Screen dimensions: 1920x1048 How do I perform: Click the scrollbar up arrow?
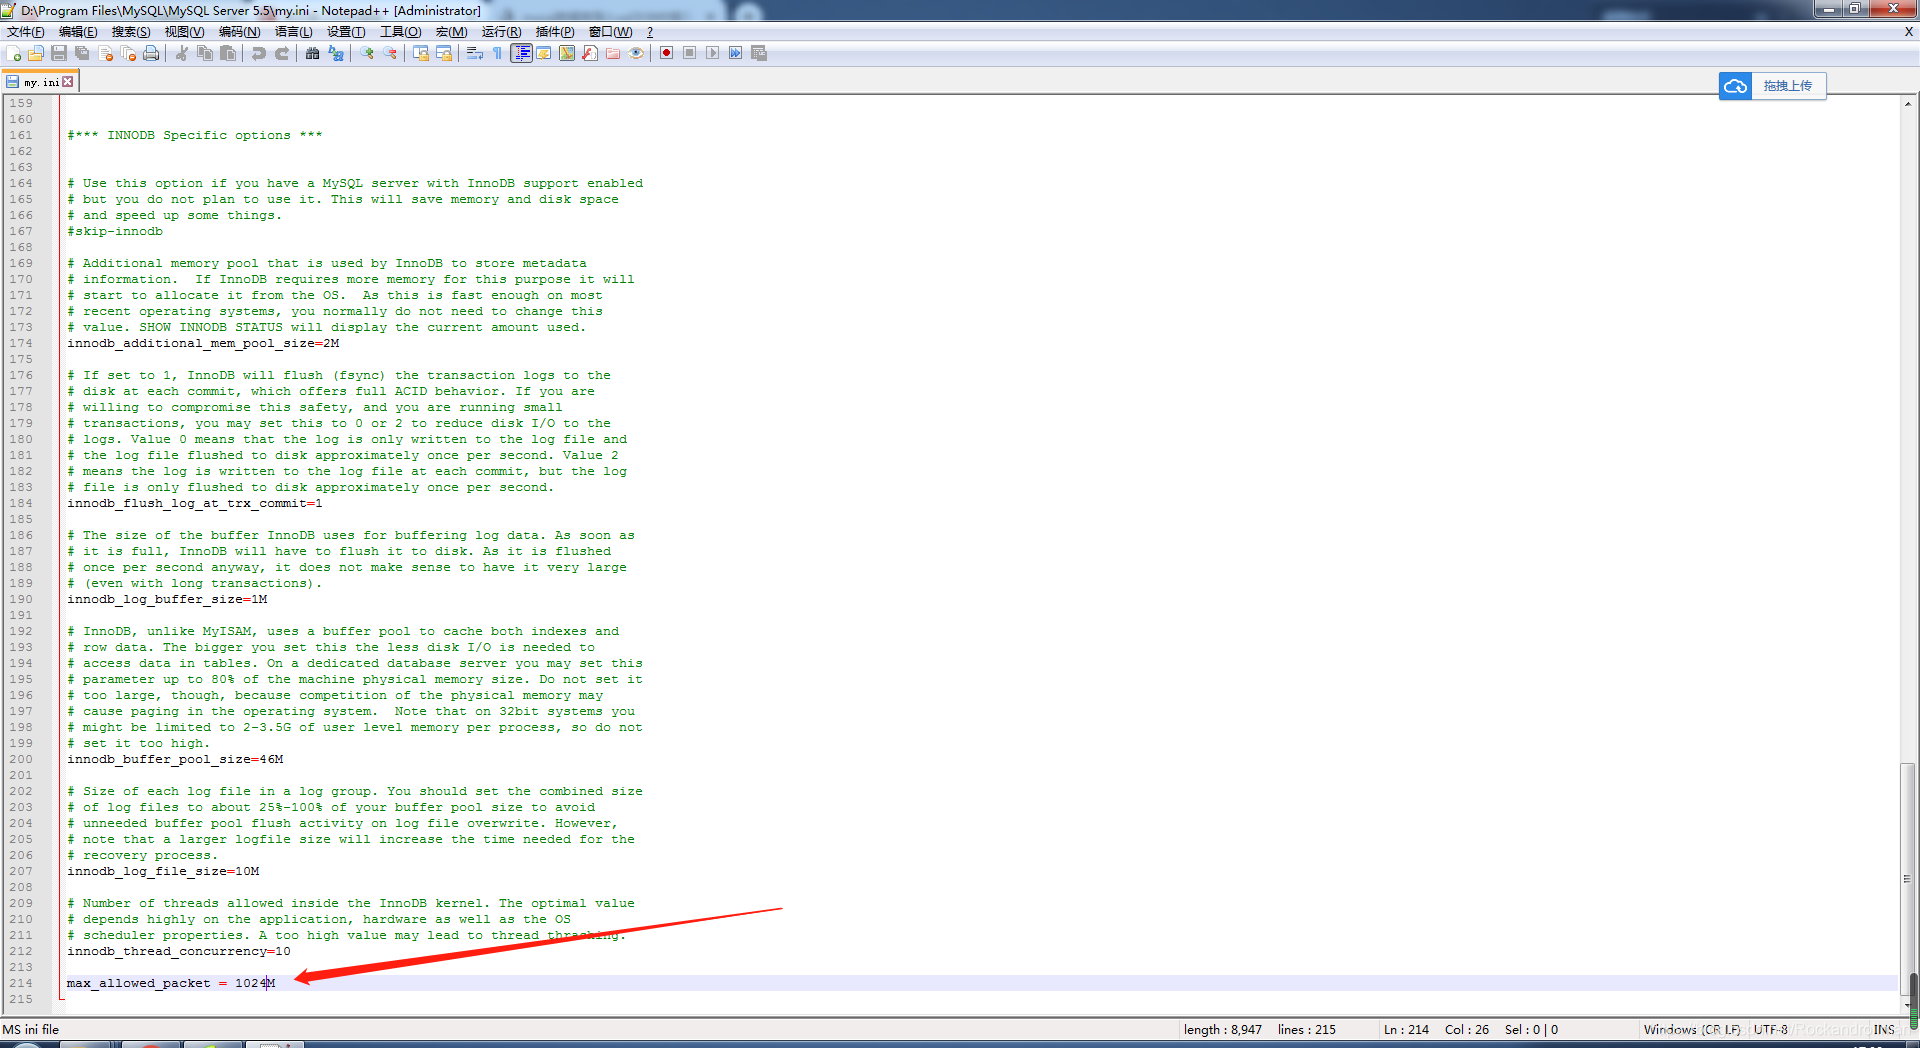tap(1907, 103)
